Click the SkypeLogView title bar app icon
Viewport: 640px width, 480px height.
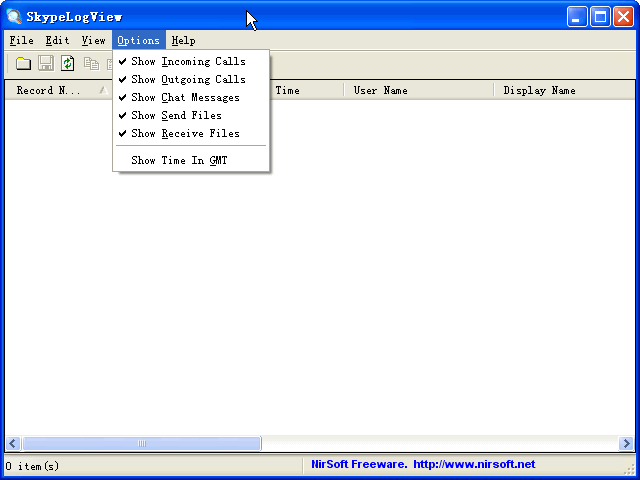point(14,17)
